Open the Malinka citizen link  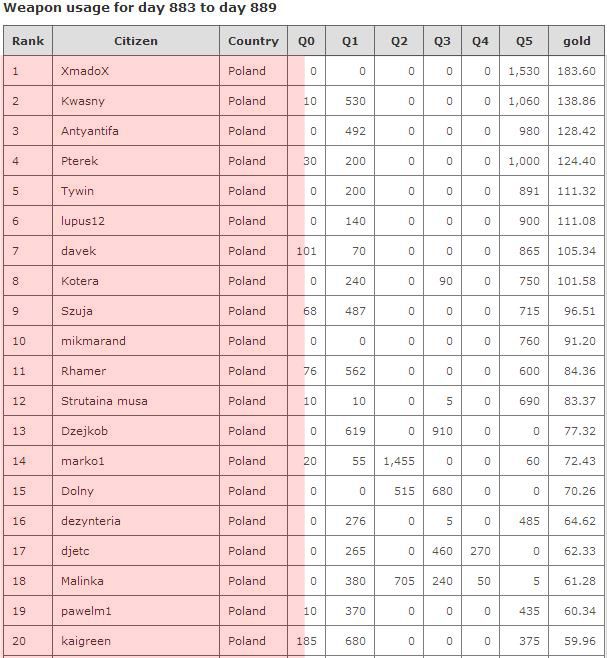(82, 581)
